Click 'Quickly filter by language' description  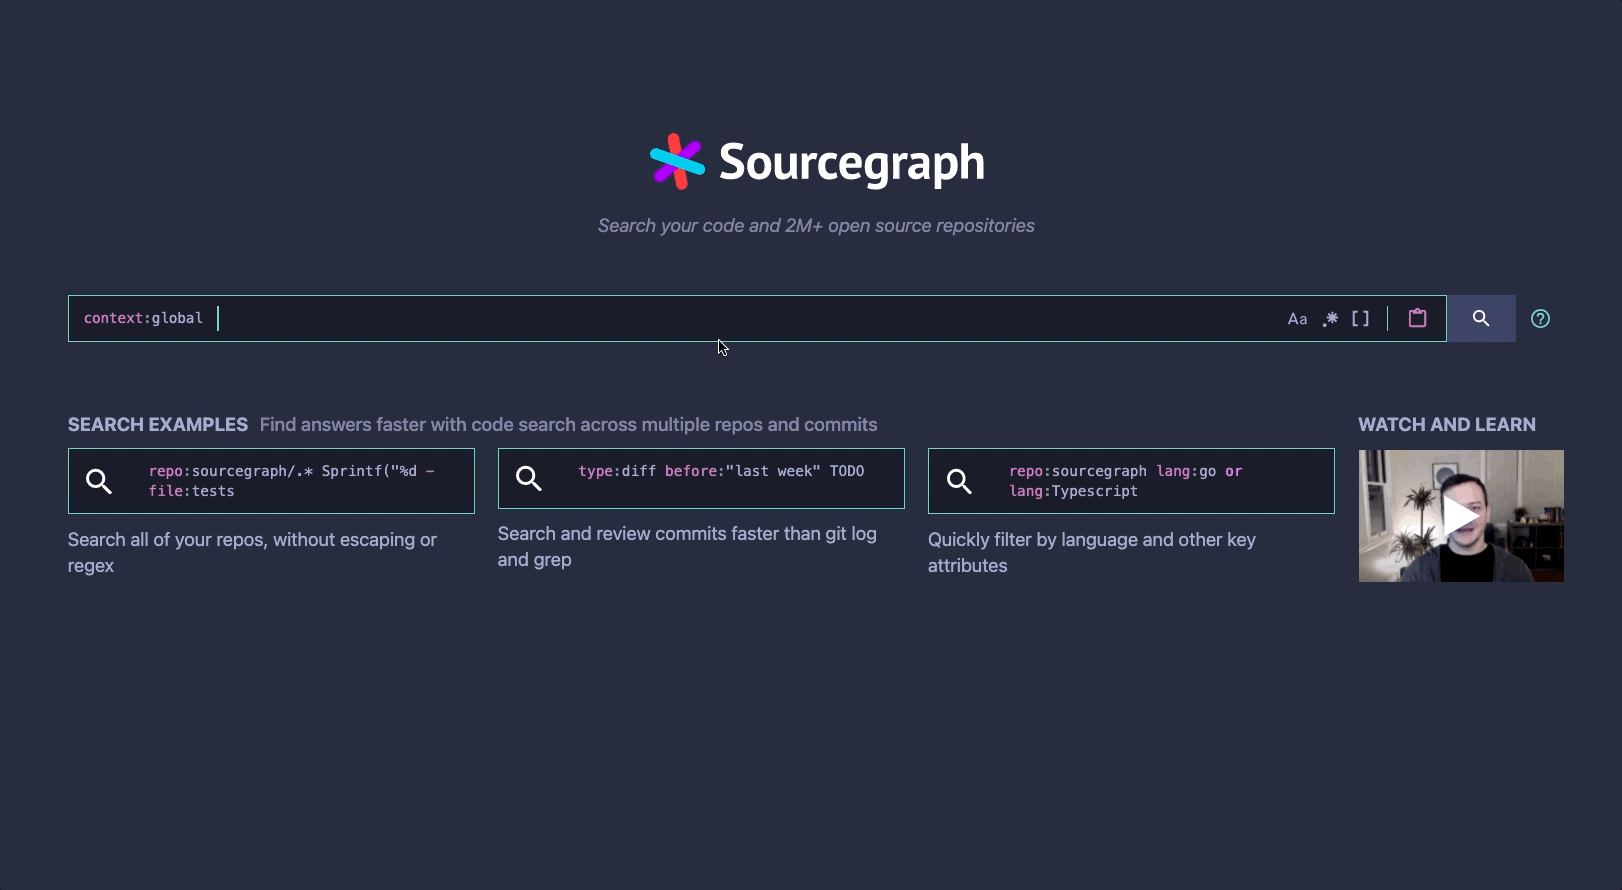(1092, 552)
